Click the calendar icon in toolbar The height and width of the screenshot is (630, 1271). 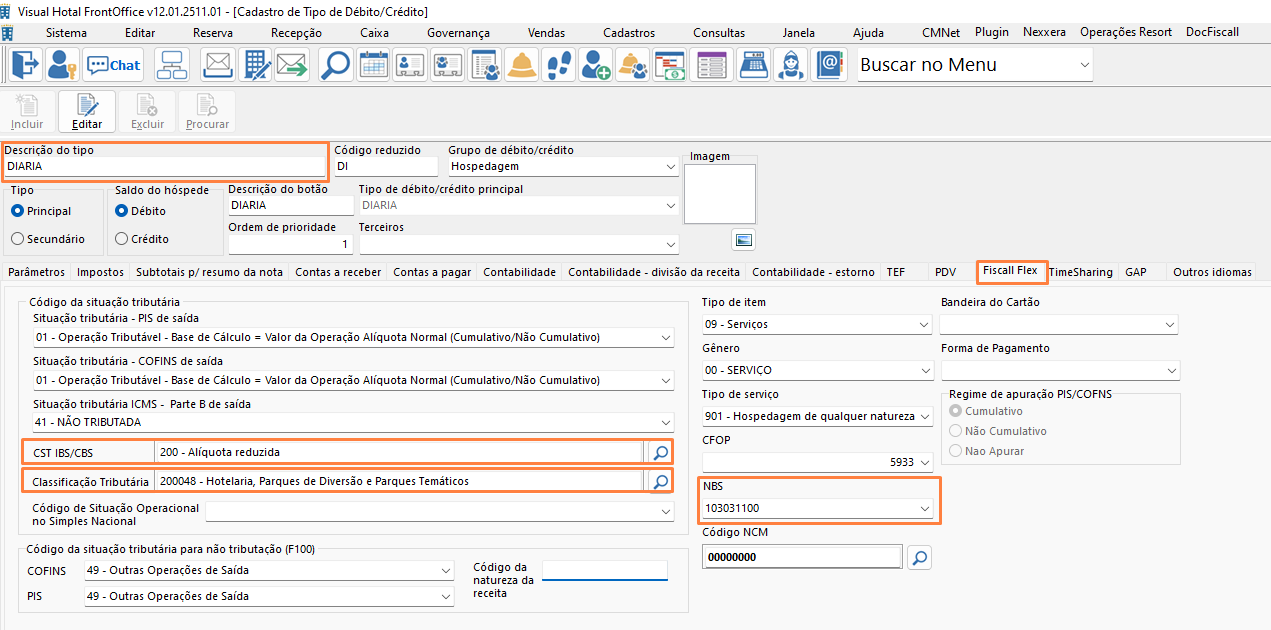374,65
